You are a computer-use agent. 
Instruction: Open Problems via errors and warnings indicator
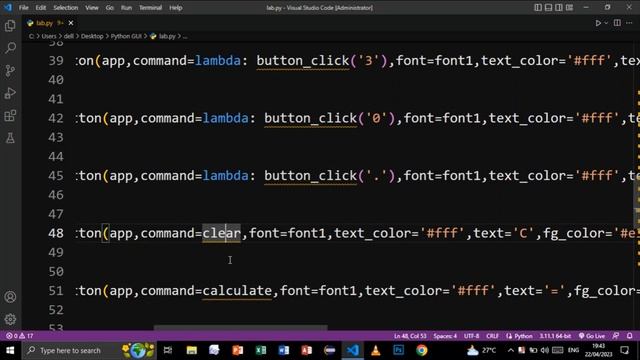click(x=19, y=336)
